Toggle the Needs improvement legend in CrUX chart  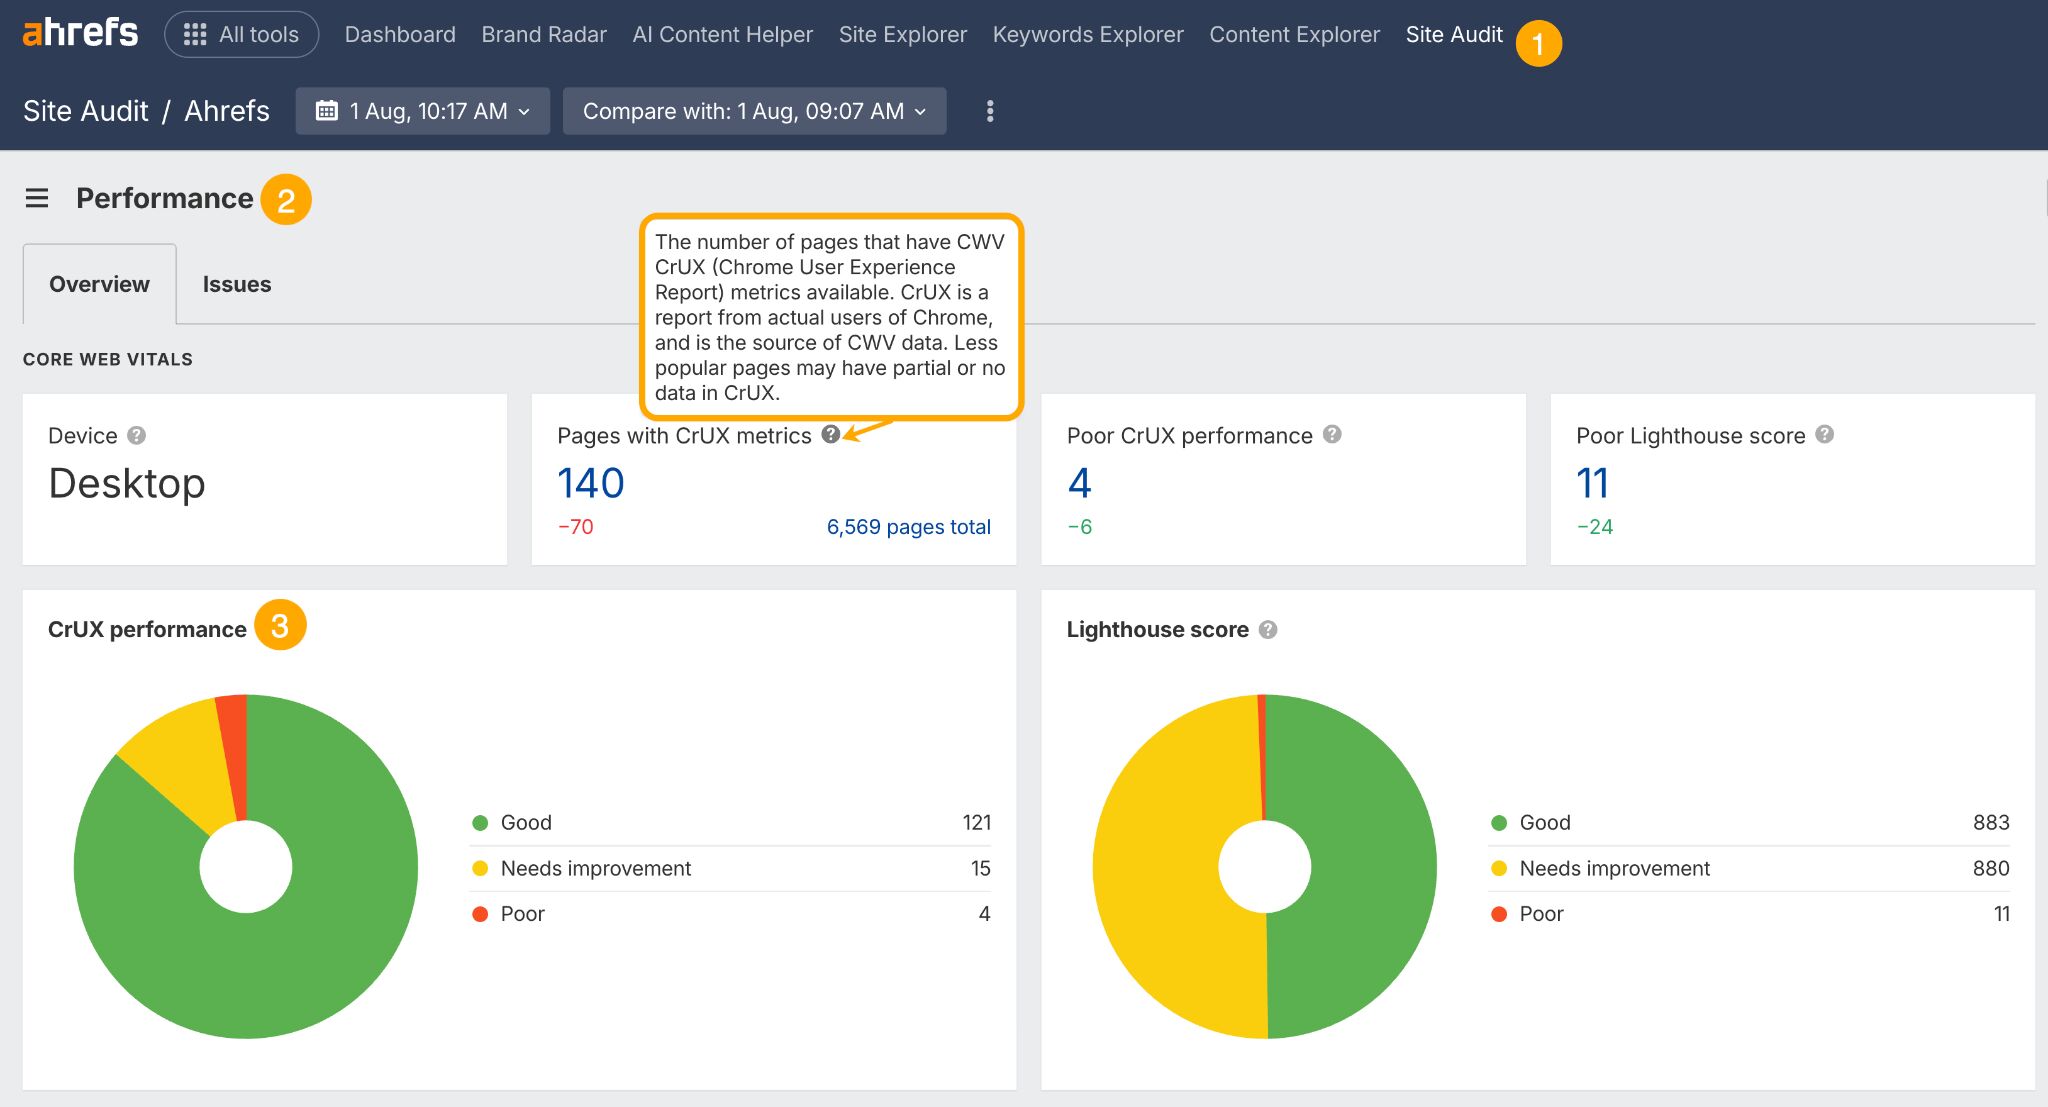pos(595,868)
